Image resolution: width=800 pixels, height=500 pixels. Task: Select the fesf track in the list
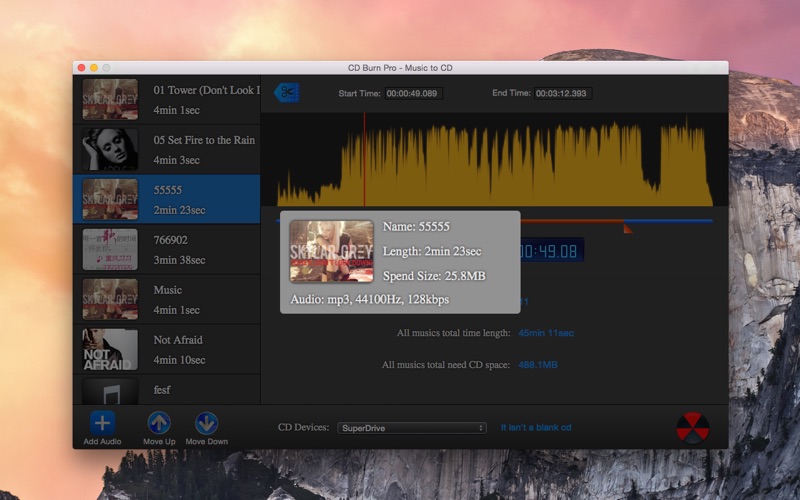click(x=167, y=390)
